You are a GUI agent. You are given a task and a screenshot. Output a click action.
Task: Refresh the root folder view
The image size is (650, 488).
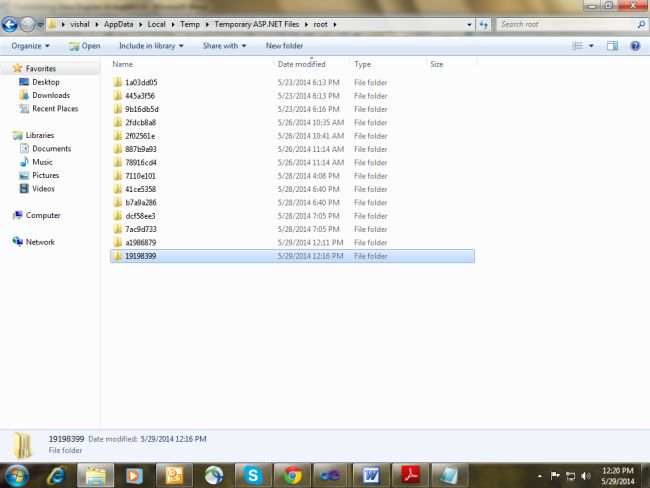coord(483,24)
